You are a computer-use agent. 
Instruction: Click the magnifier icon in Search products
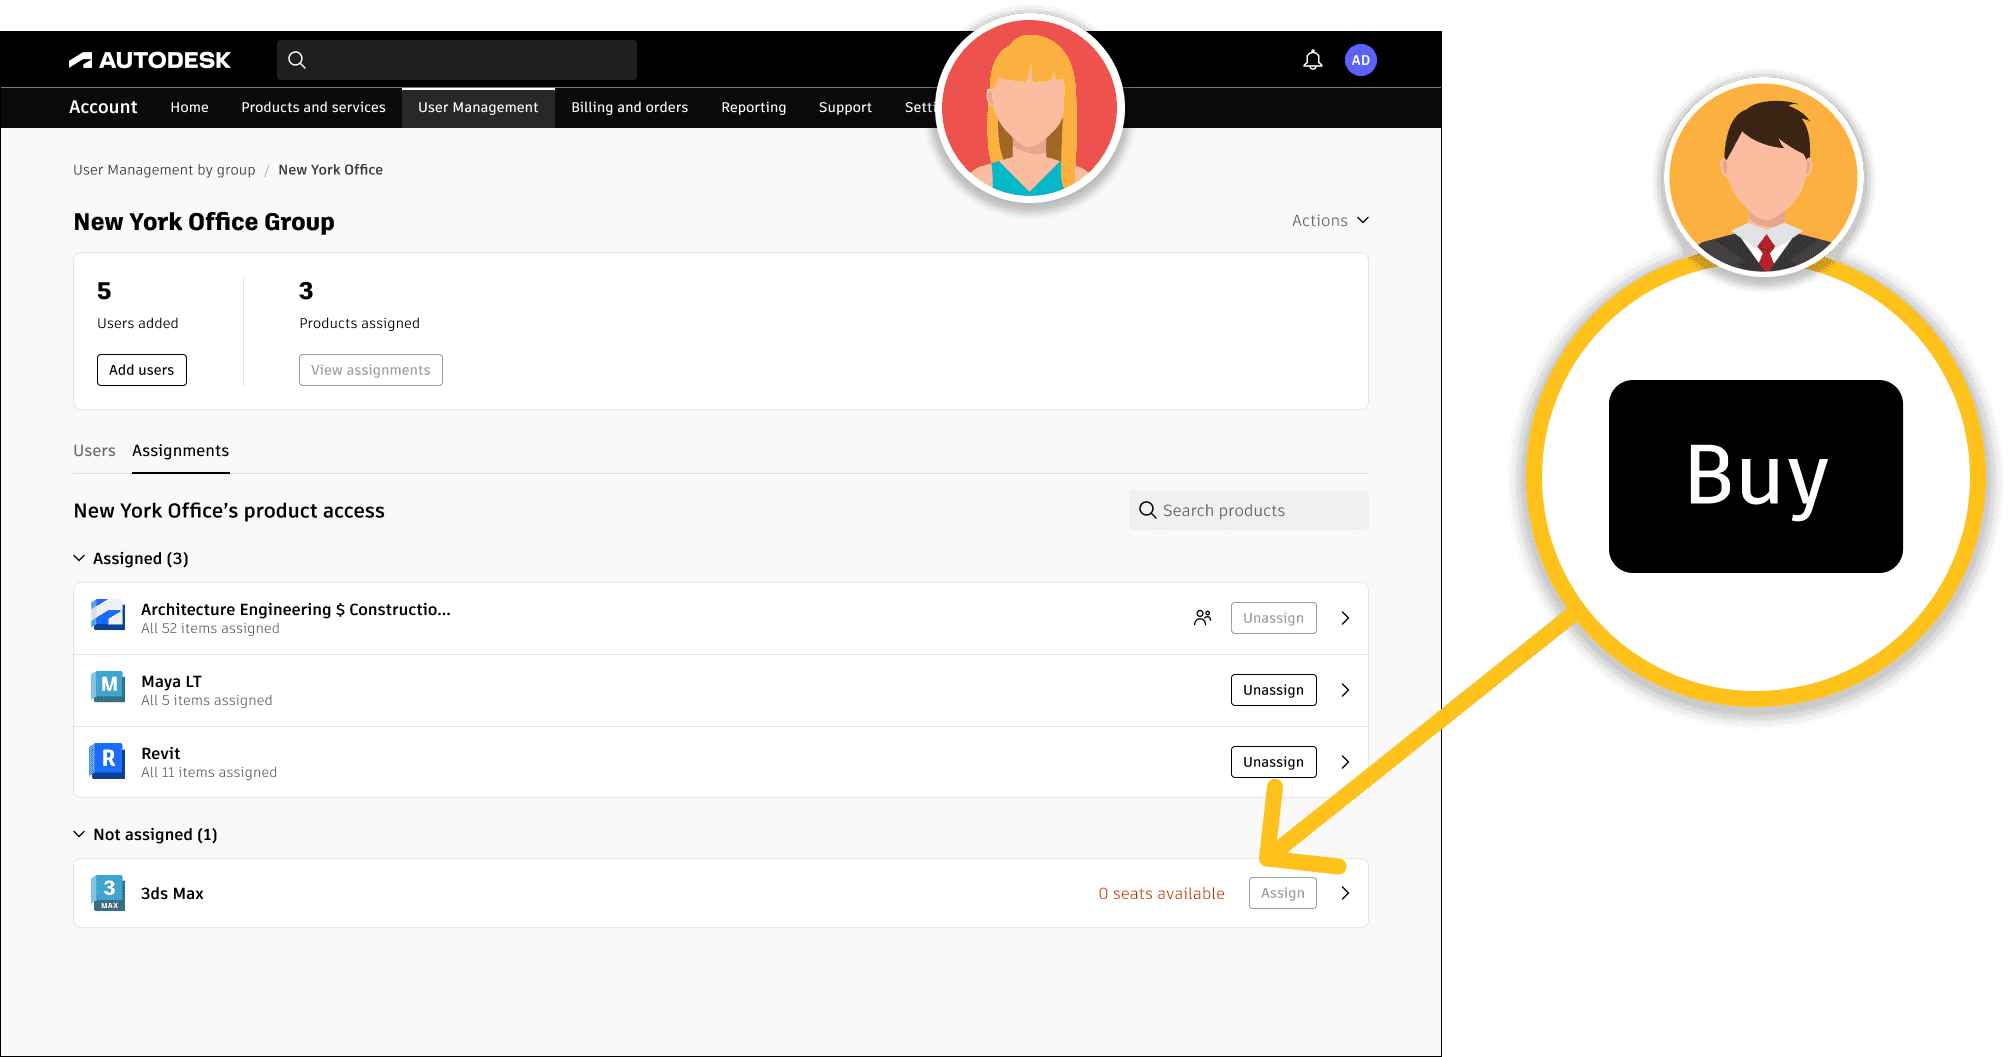click(x=1148, y=510)
